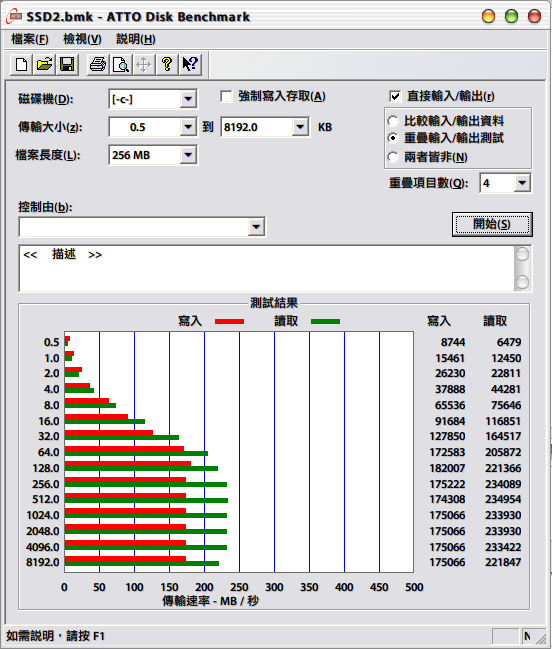553x649 pixels.
Task: Open the 檔案長度 dropdown showing 256 MB
Action: click(x=188, y=155)
